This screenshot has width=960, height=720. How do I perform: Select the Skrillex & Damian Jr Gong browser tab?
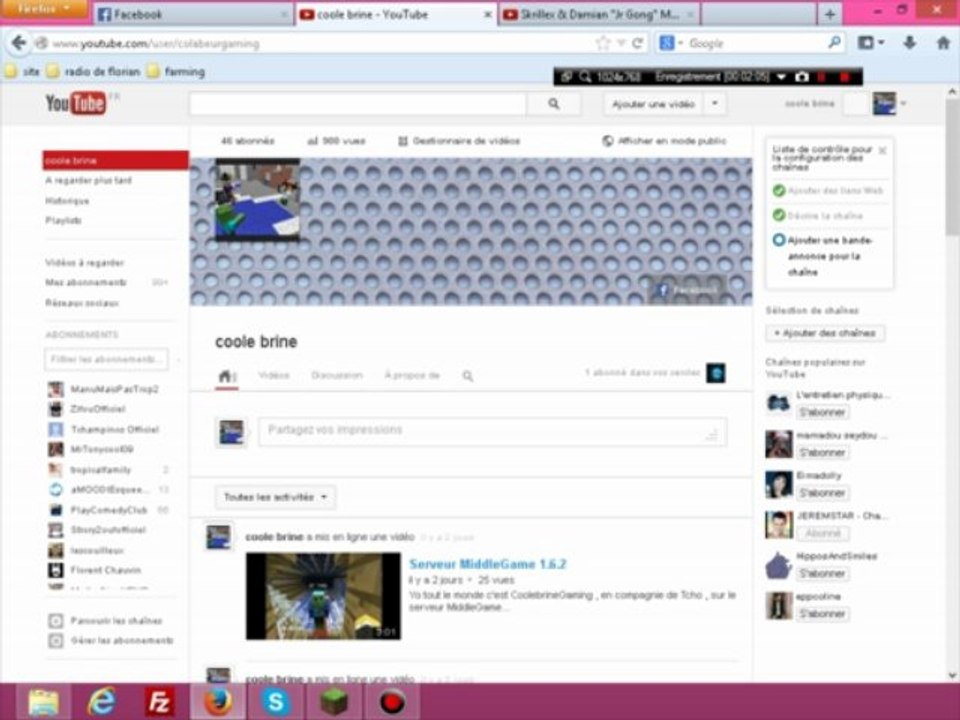click(599, 15)
